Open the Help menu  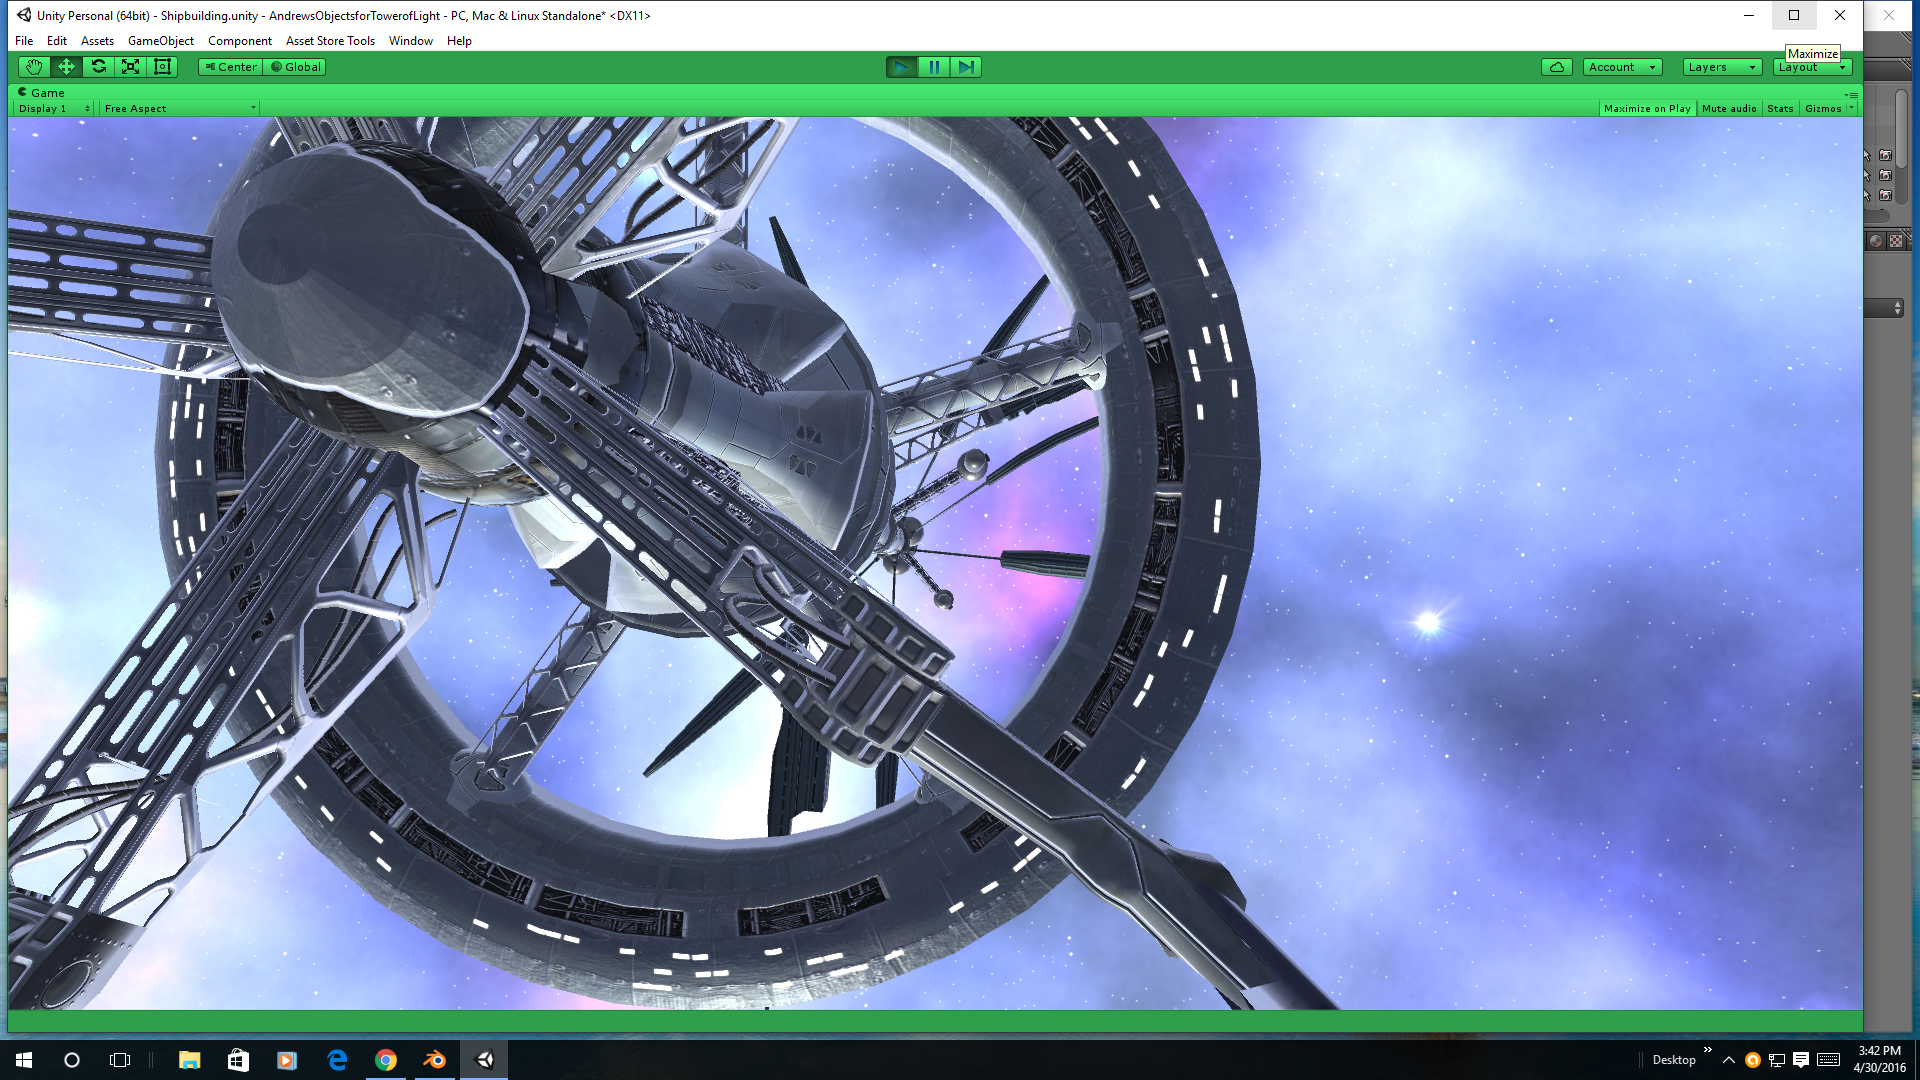click(459, 41)
